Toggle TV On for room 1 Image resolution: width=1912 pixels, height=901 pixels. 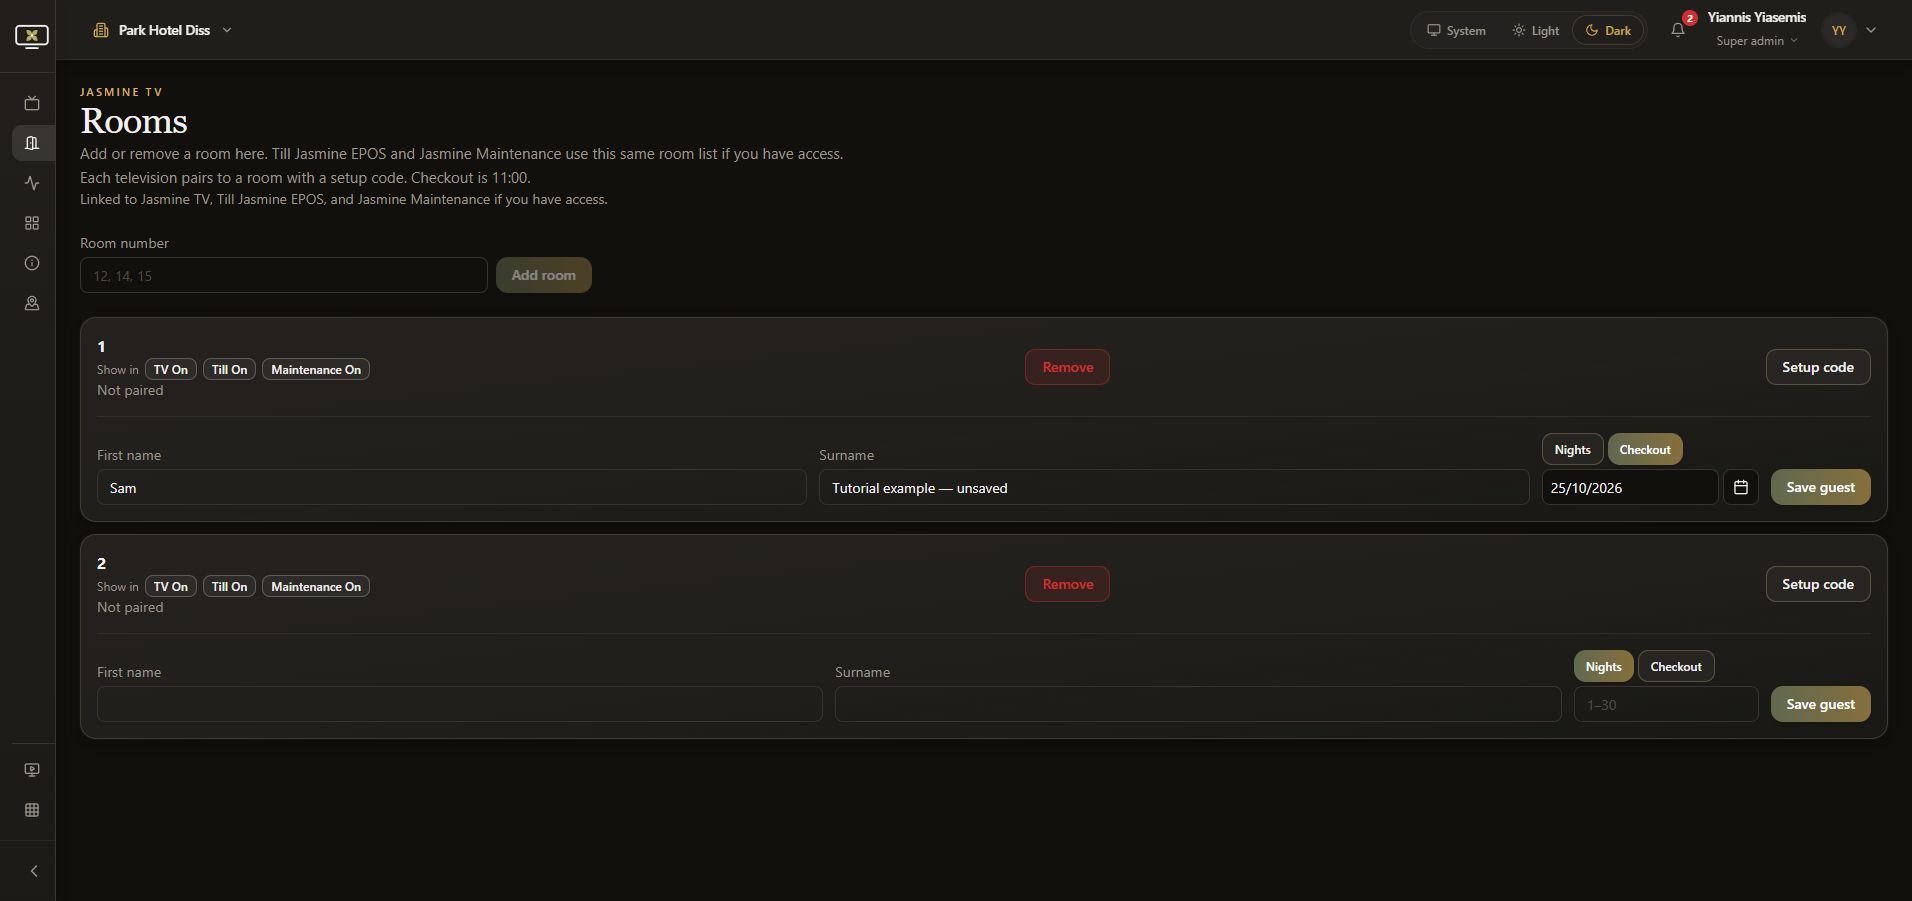pos(171,370)
